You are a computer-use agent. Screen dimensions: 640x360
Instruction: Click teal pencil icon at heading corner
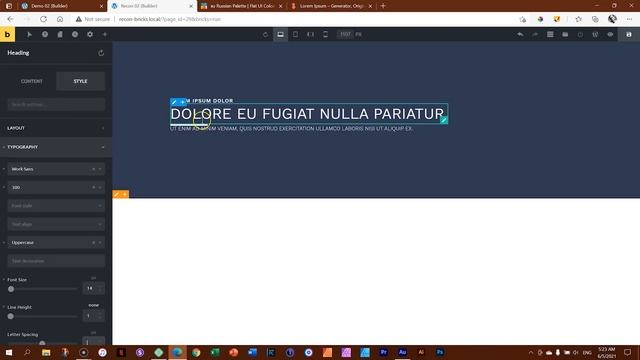click(444, 120)
